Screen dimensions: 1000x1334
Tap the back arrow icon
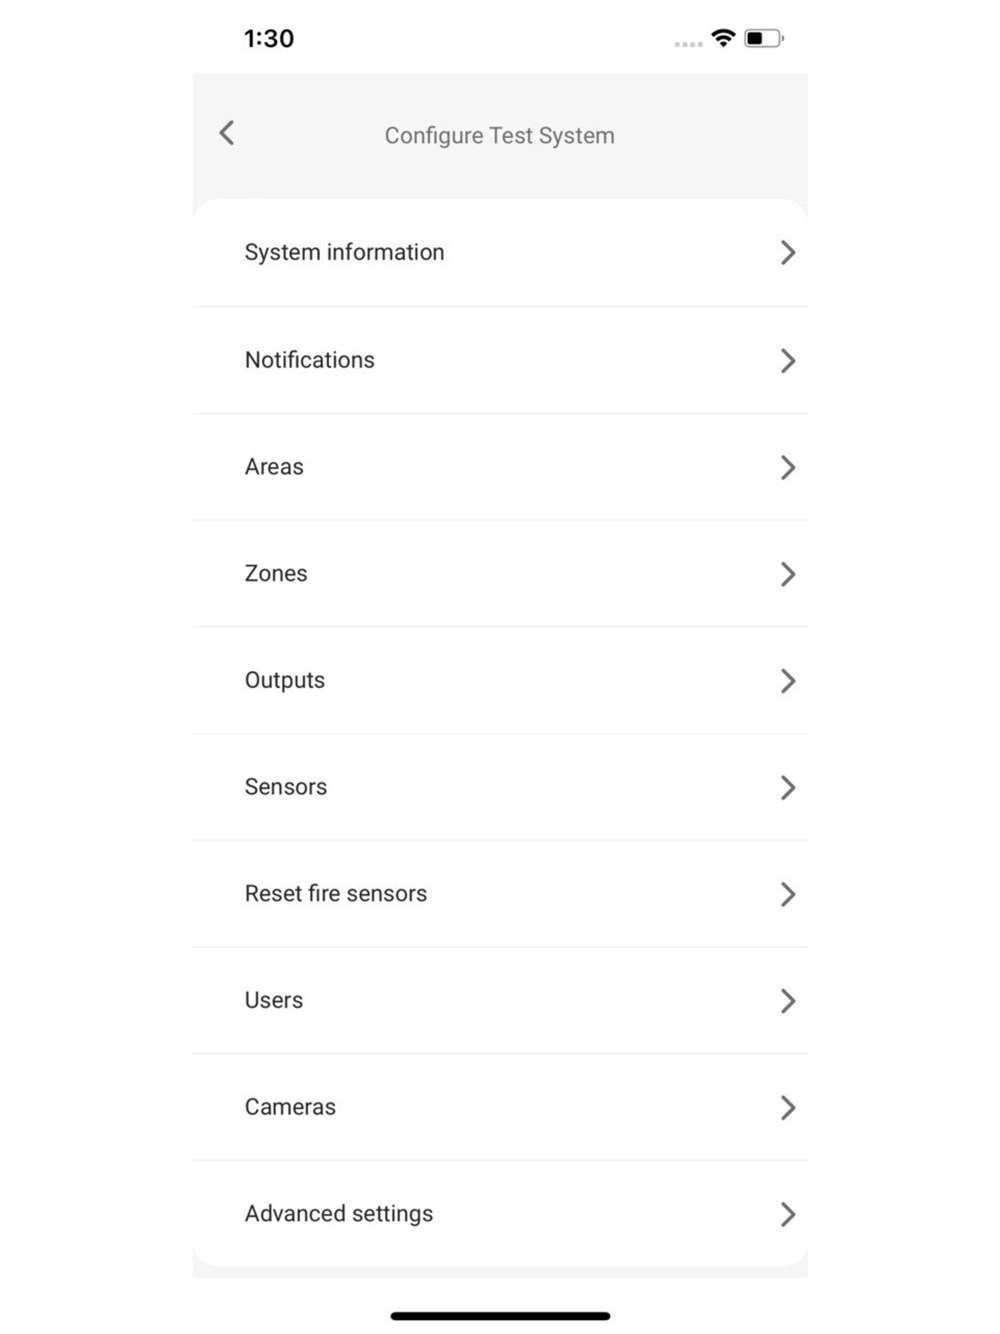[x=227, y=133]
